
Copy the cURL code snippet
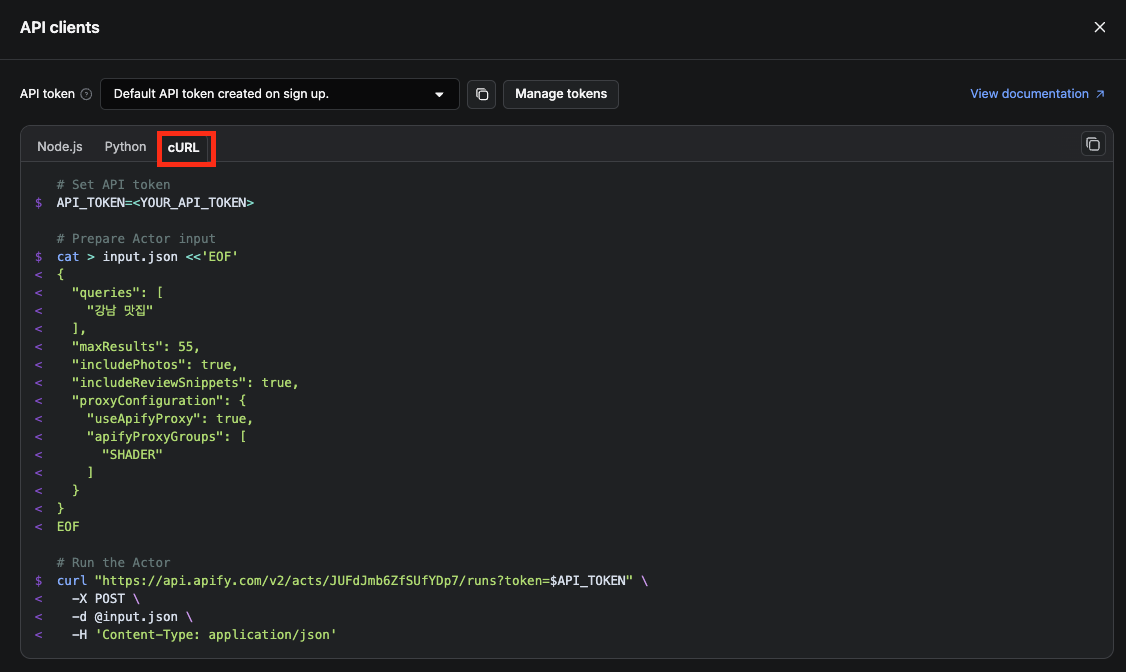pos(1092,144)
